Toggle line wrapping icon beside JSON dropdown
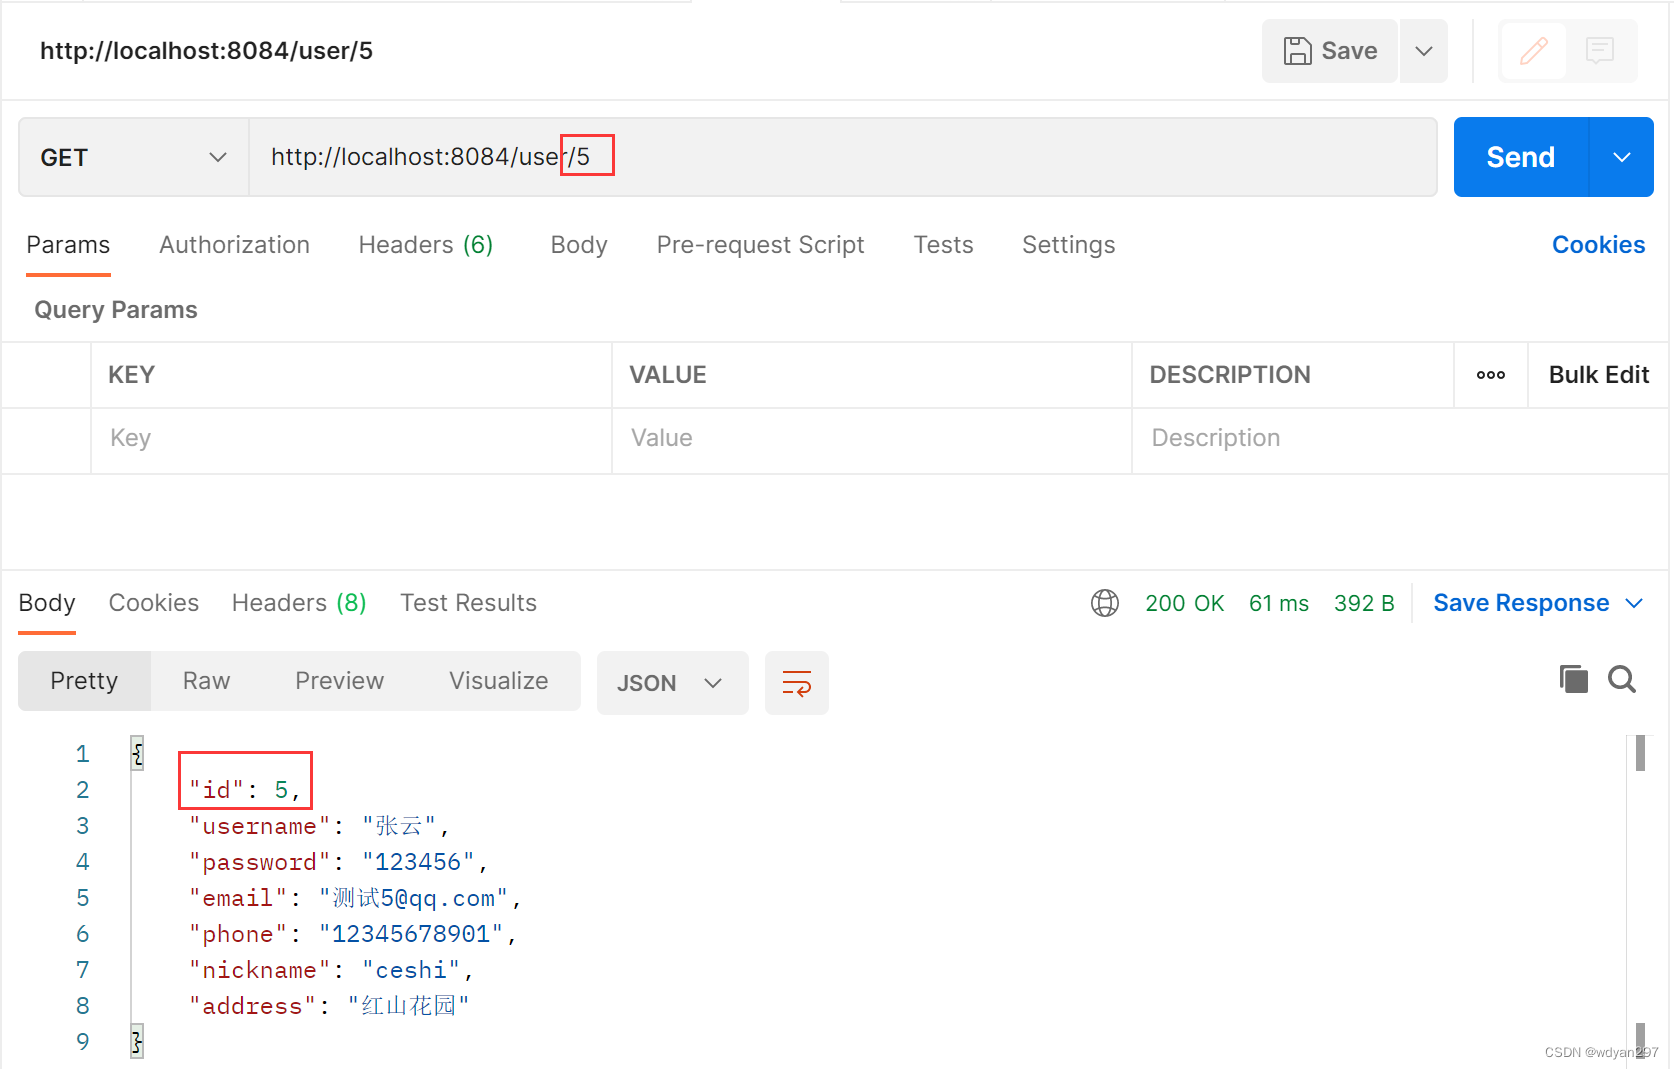1674x1069 pixels. click(796, 682)
